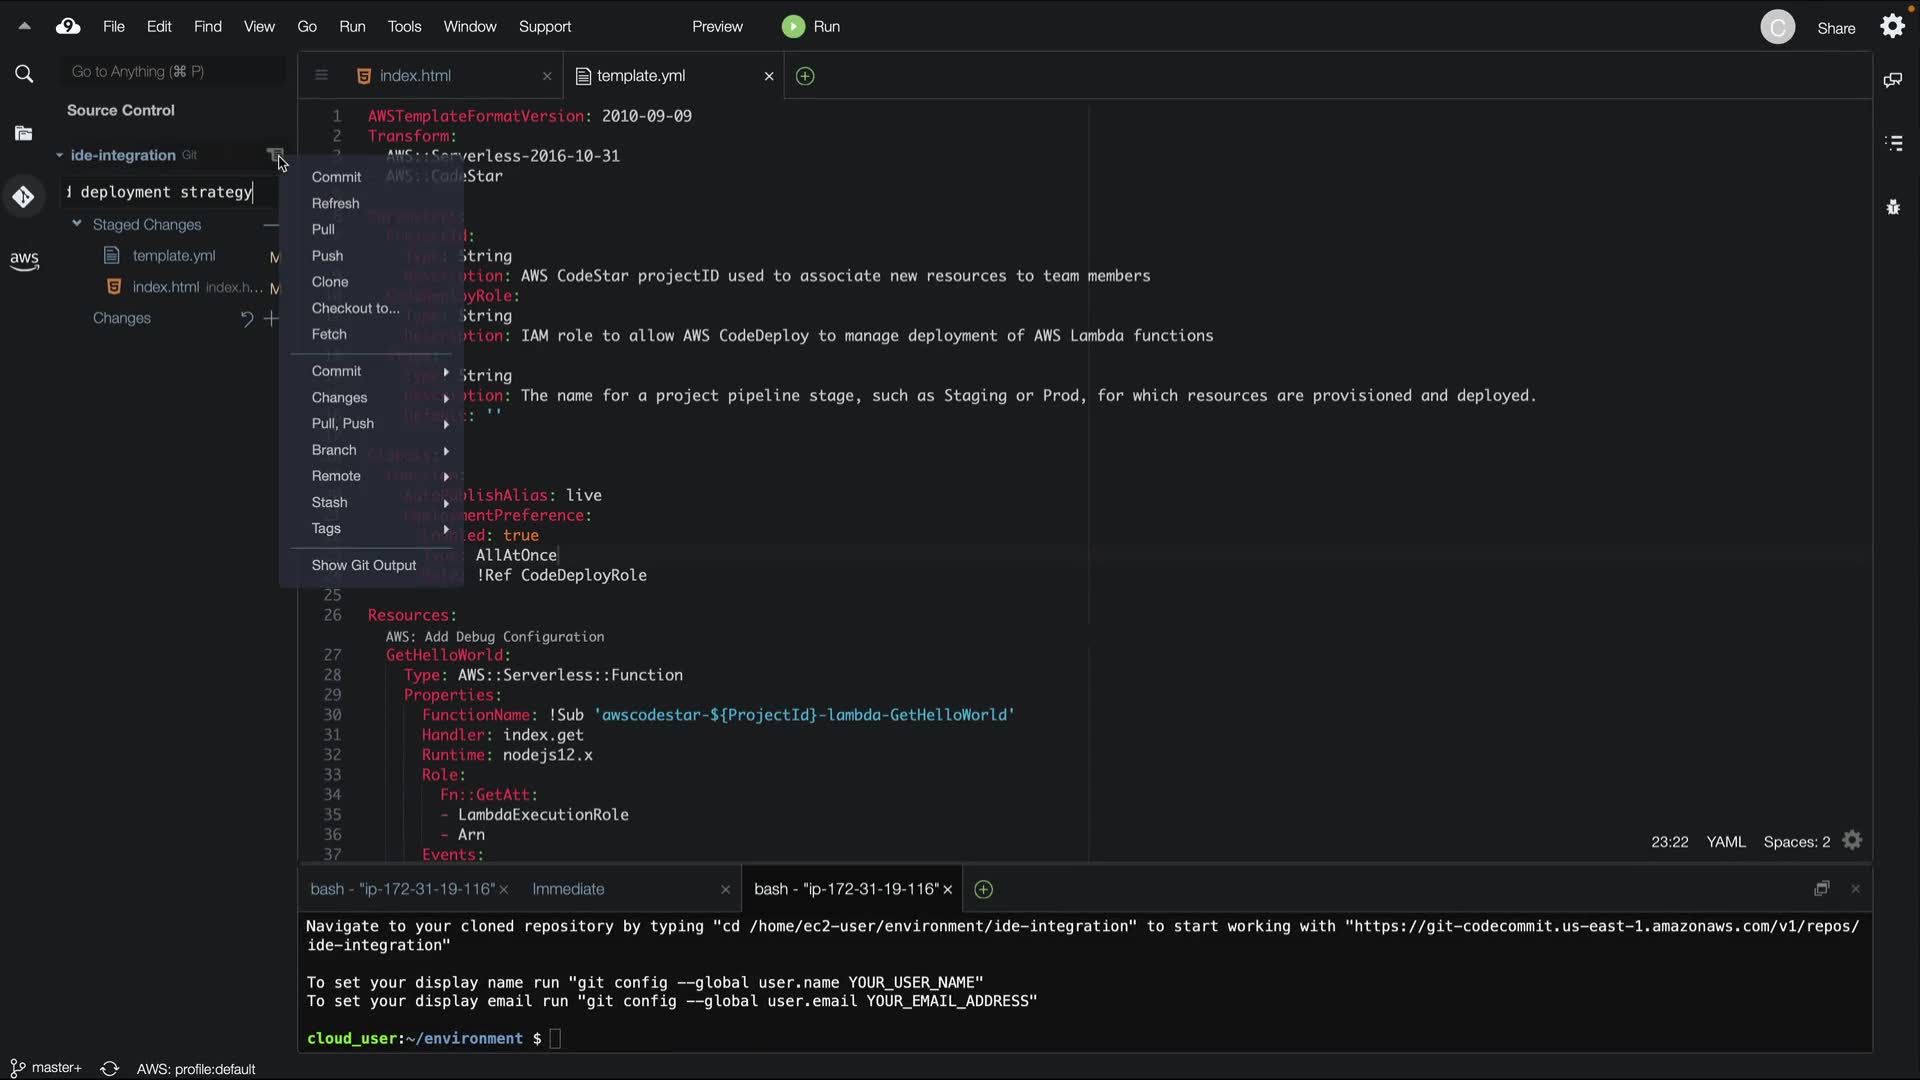Click the Share button
Image resolution: width=1920 pixels, height=1080 pixels.
[x=1836, y=28]
